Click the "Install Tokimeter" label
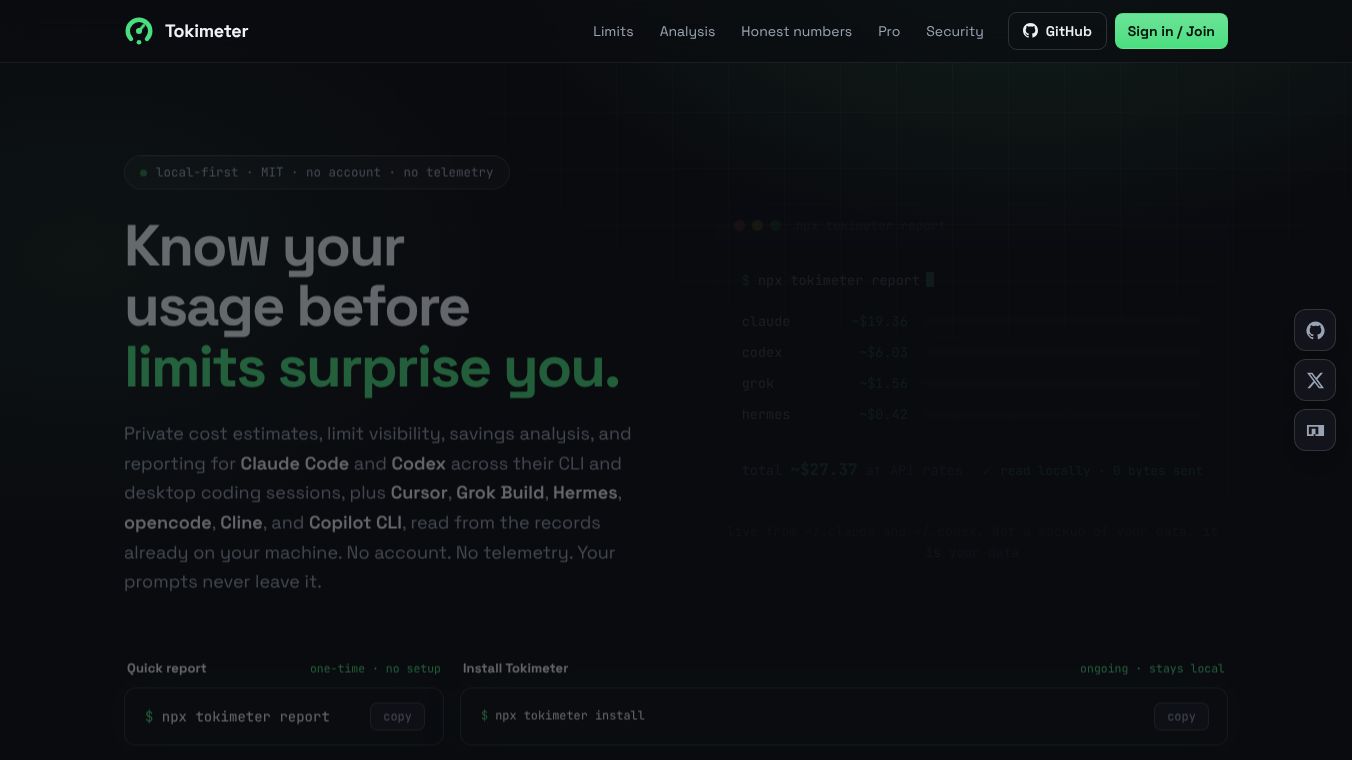This screenshot has height=760, width=1352. [x=516, y=668]
